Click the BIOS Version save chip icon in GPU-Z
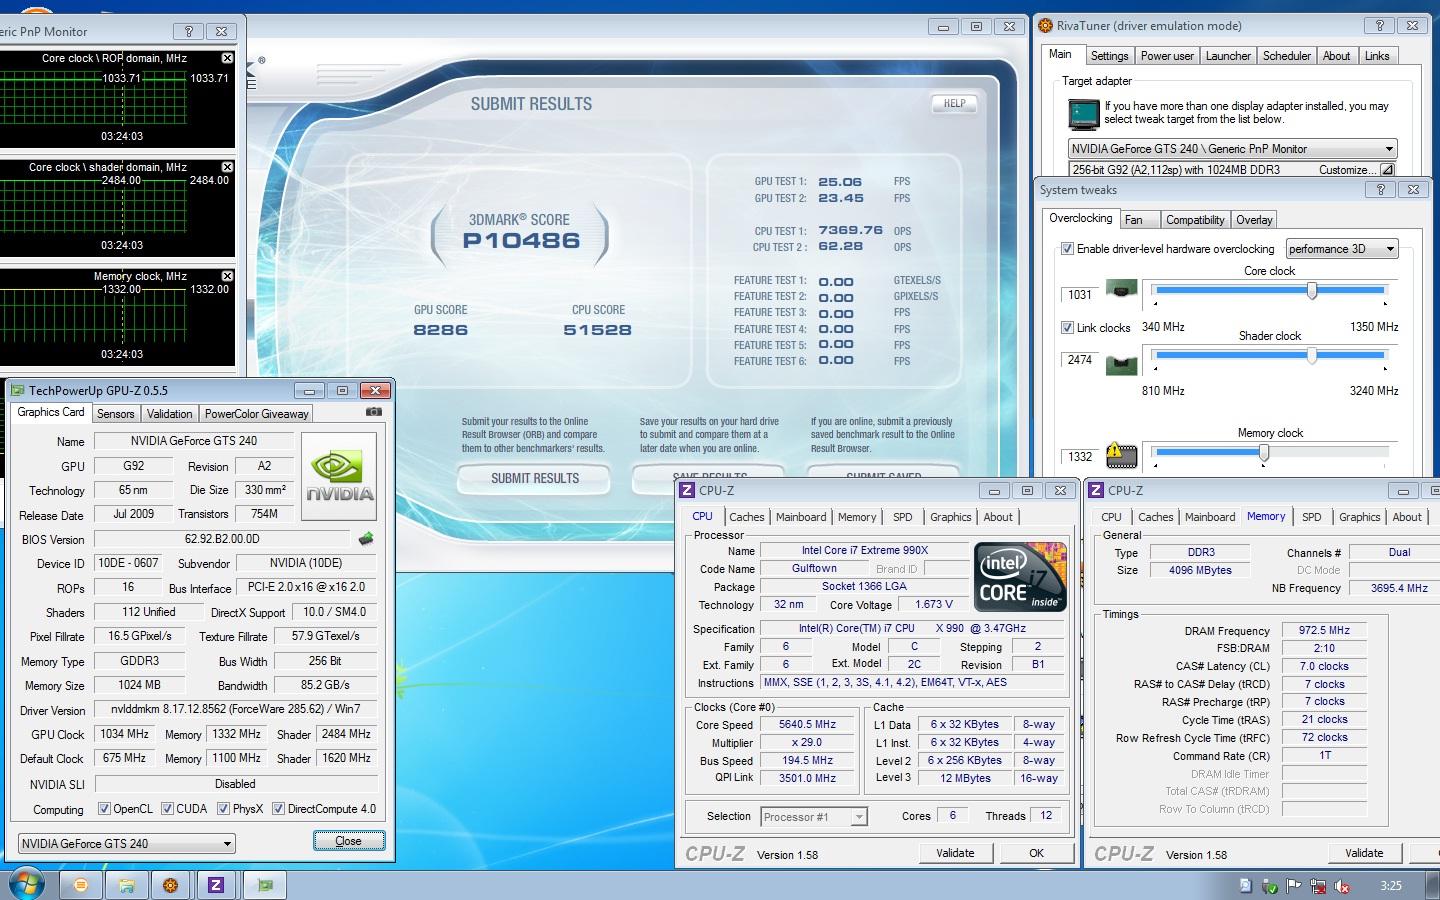Image resolution: width=1440 pixels, height=900 pixels. tap(366, 539)
